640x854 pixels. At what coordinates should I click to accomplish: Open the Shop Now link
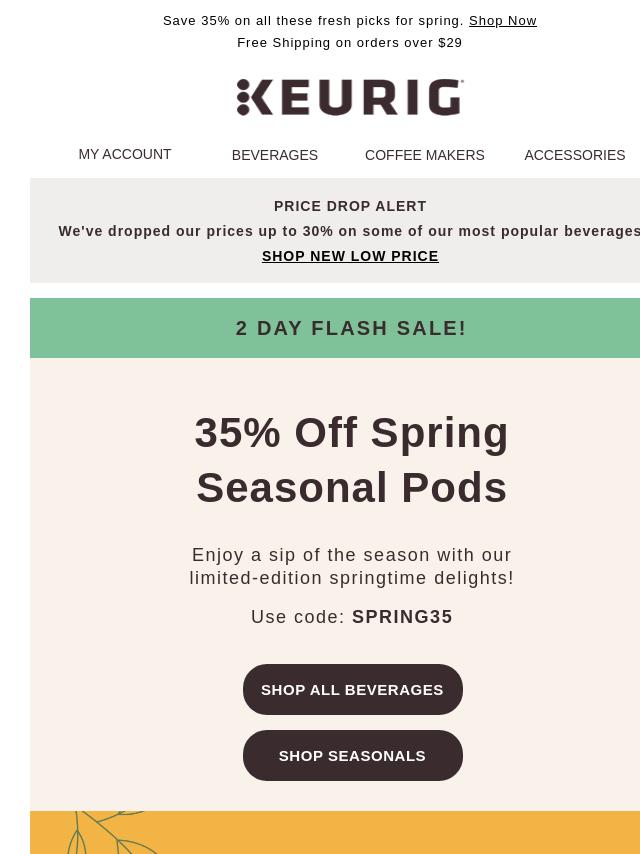coord(503,21)
